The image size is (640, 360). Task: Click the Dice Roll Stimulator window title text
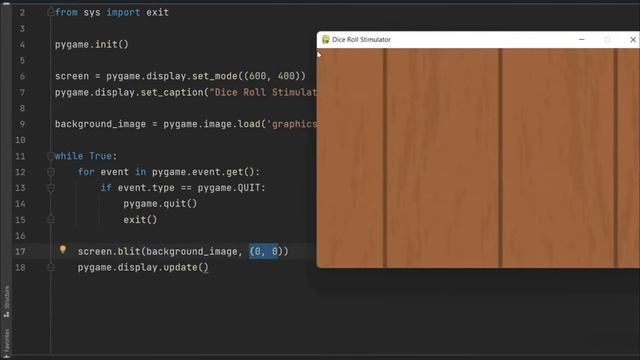[x=361, y=40]
